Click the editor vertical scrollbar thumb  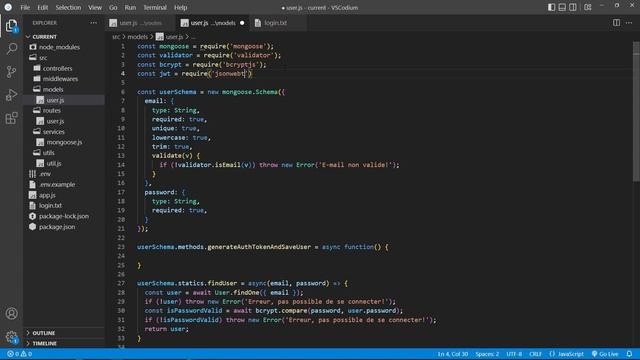636,111
